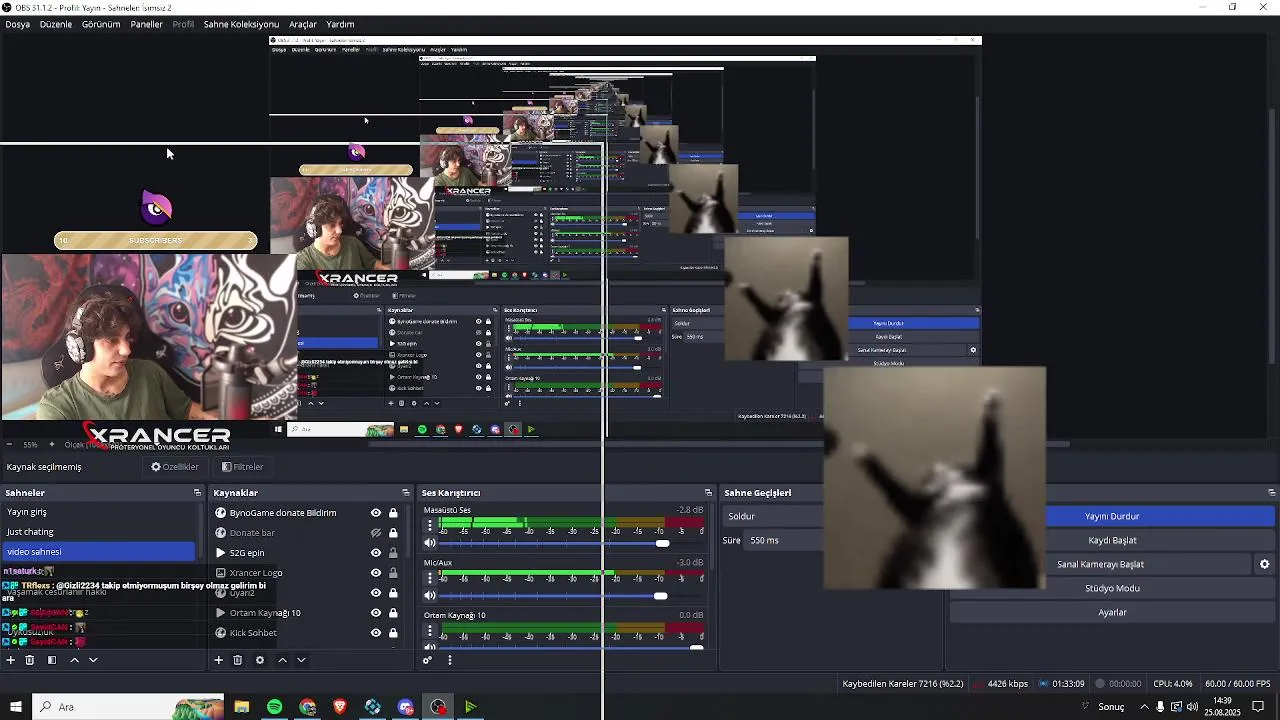Enable Stüdyo Modu
The height and width of the screenshot is (720, 1280).
pyautogui.click(x=1112, y=588)
